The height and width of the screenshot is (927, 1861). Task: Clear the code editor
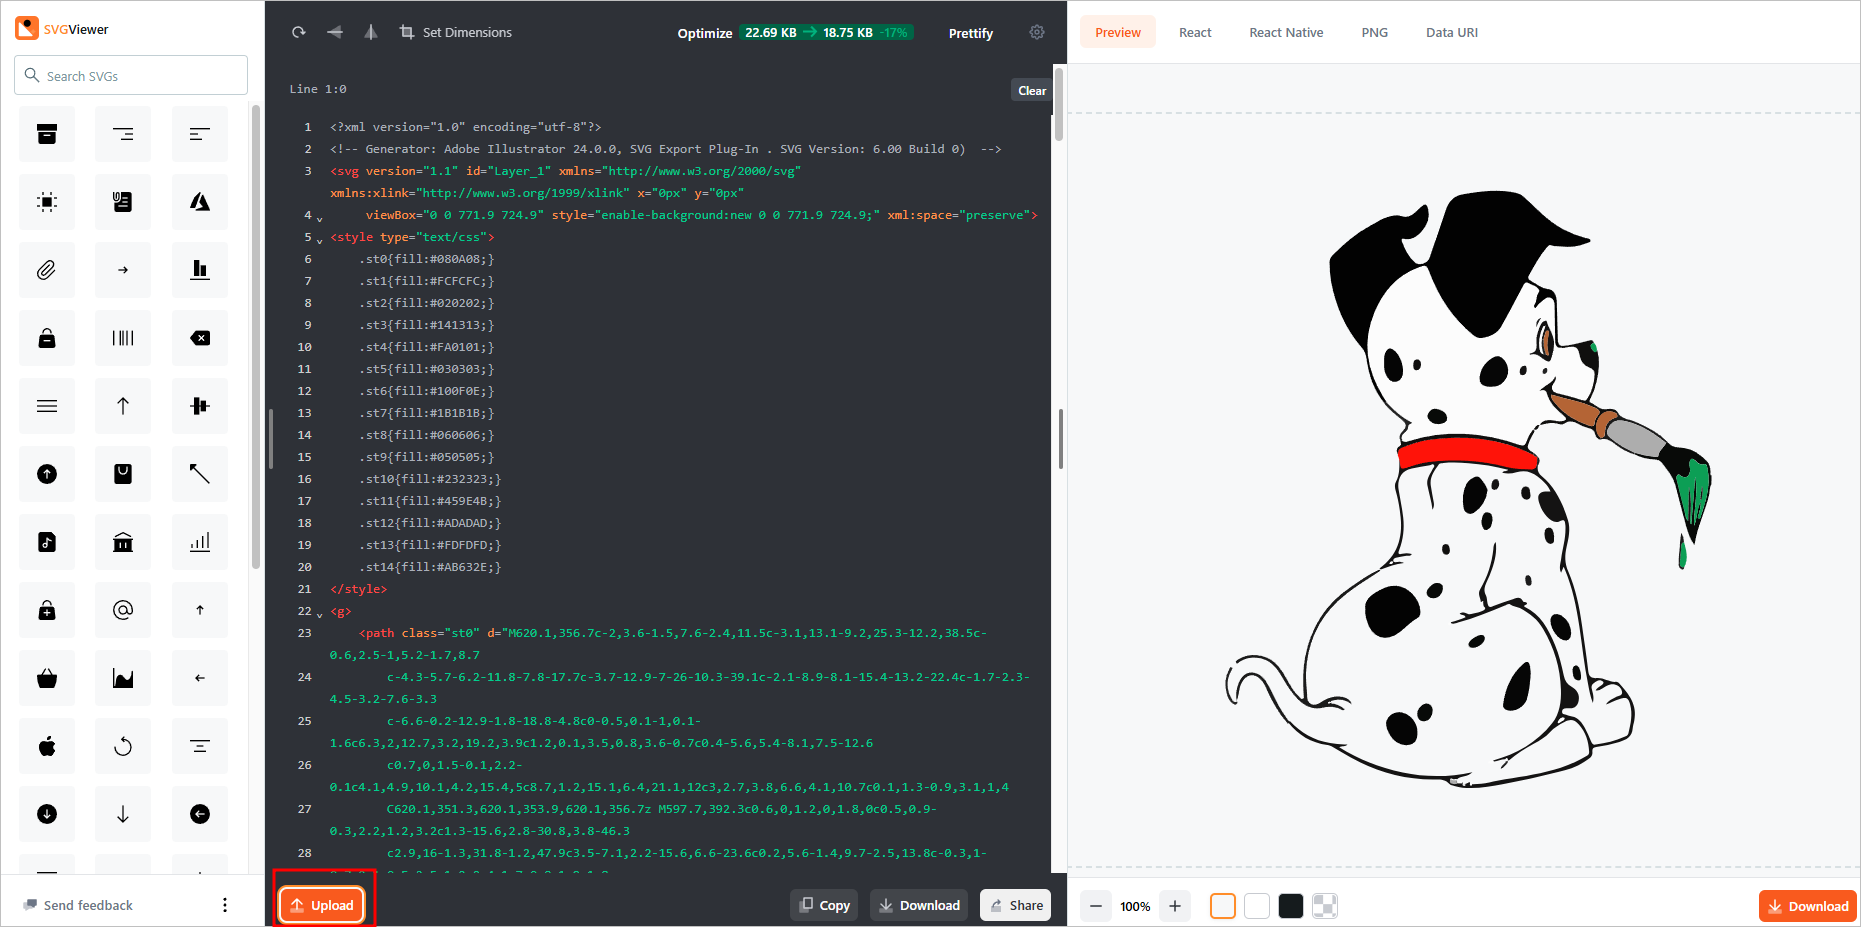[1032, 90]
